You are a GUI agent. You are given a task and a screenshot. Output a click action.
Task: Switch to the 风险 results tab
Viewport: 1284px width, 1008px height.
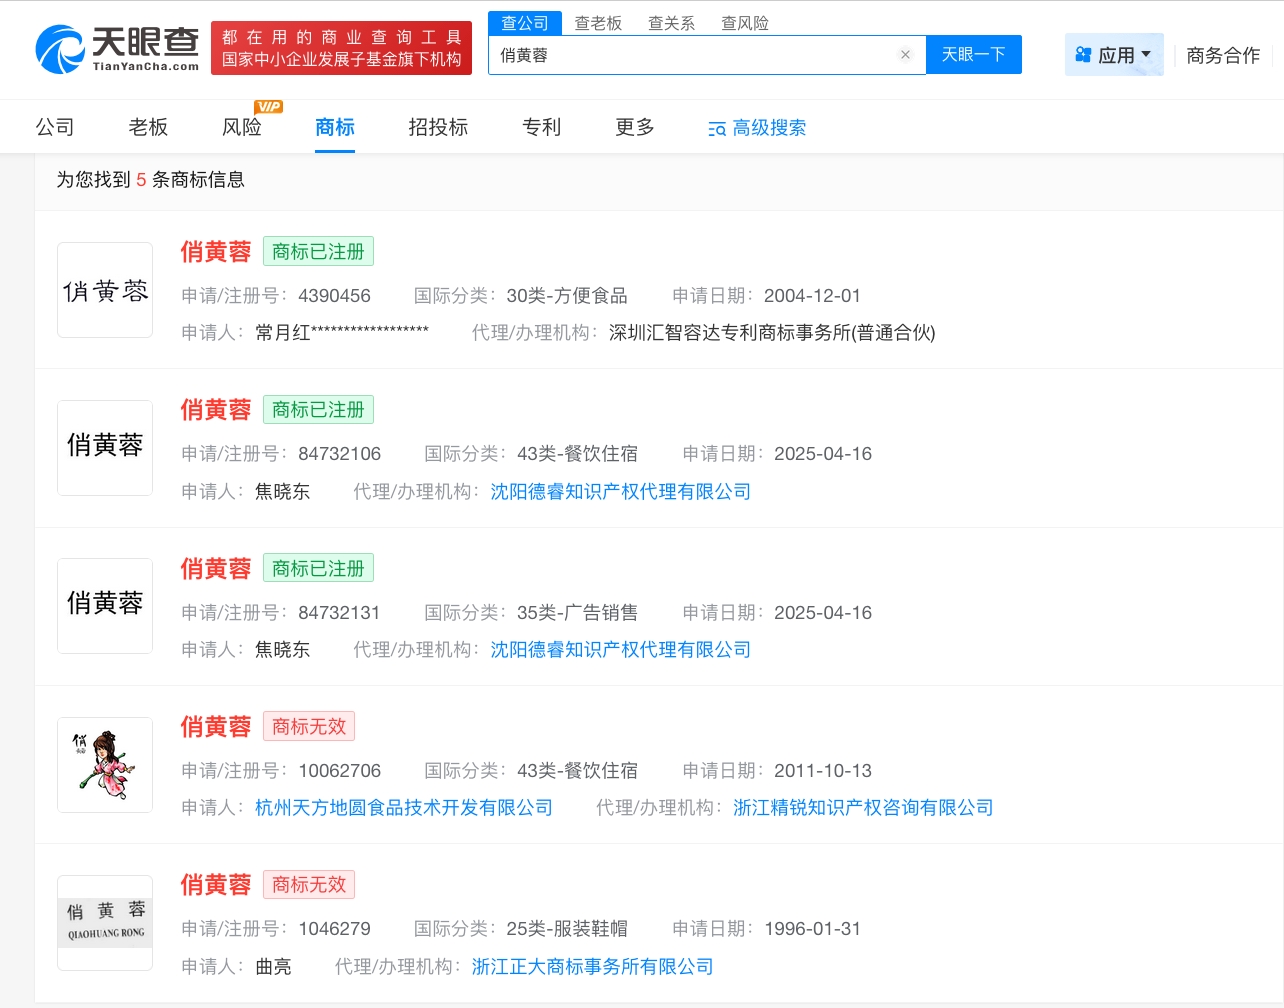242,127
